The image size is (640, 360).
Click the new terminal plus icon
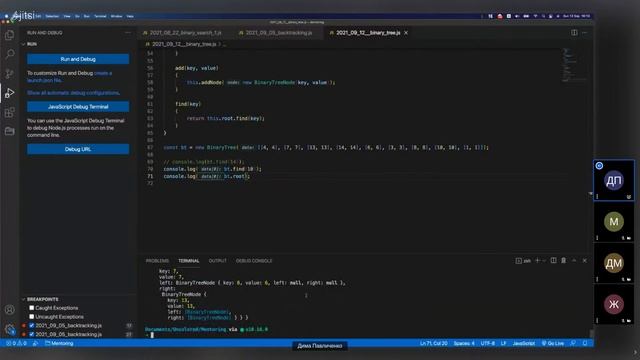(537, 260)
